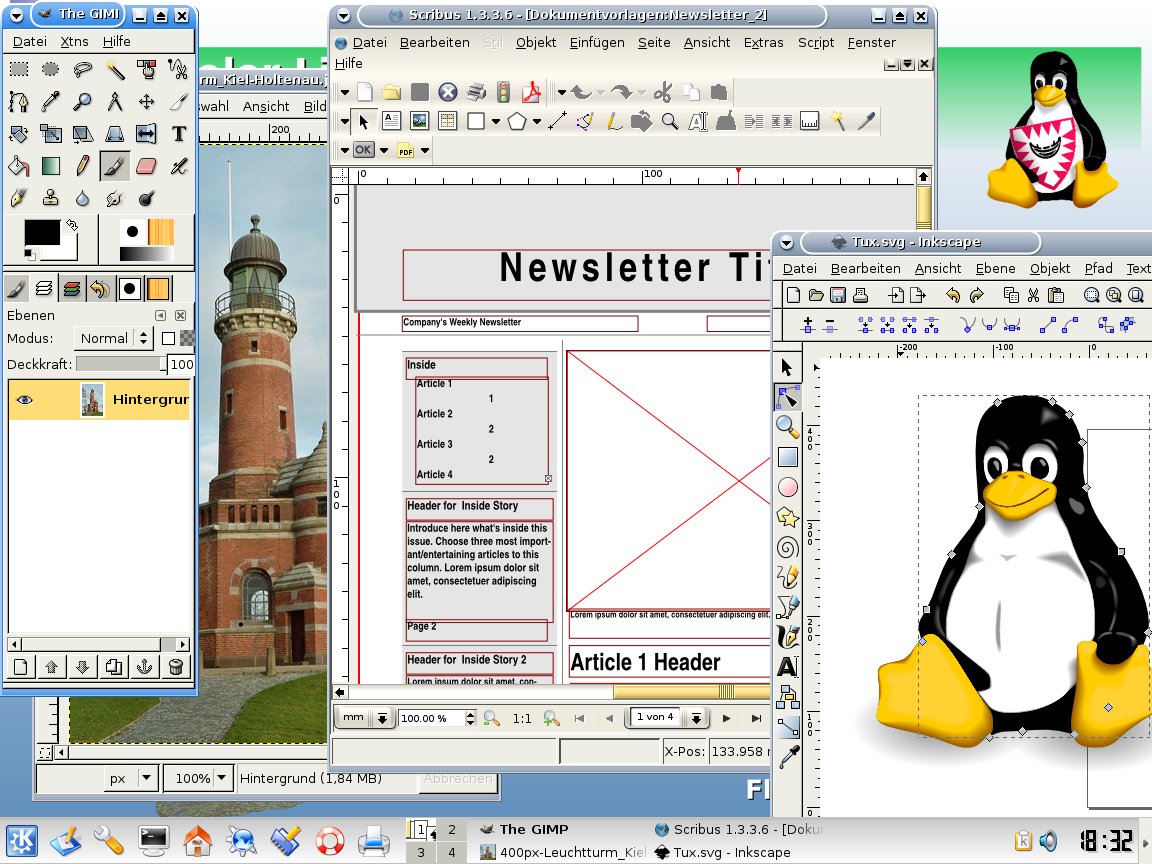Step Scribus zoom percentage spinner

(x=470, y=719)
